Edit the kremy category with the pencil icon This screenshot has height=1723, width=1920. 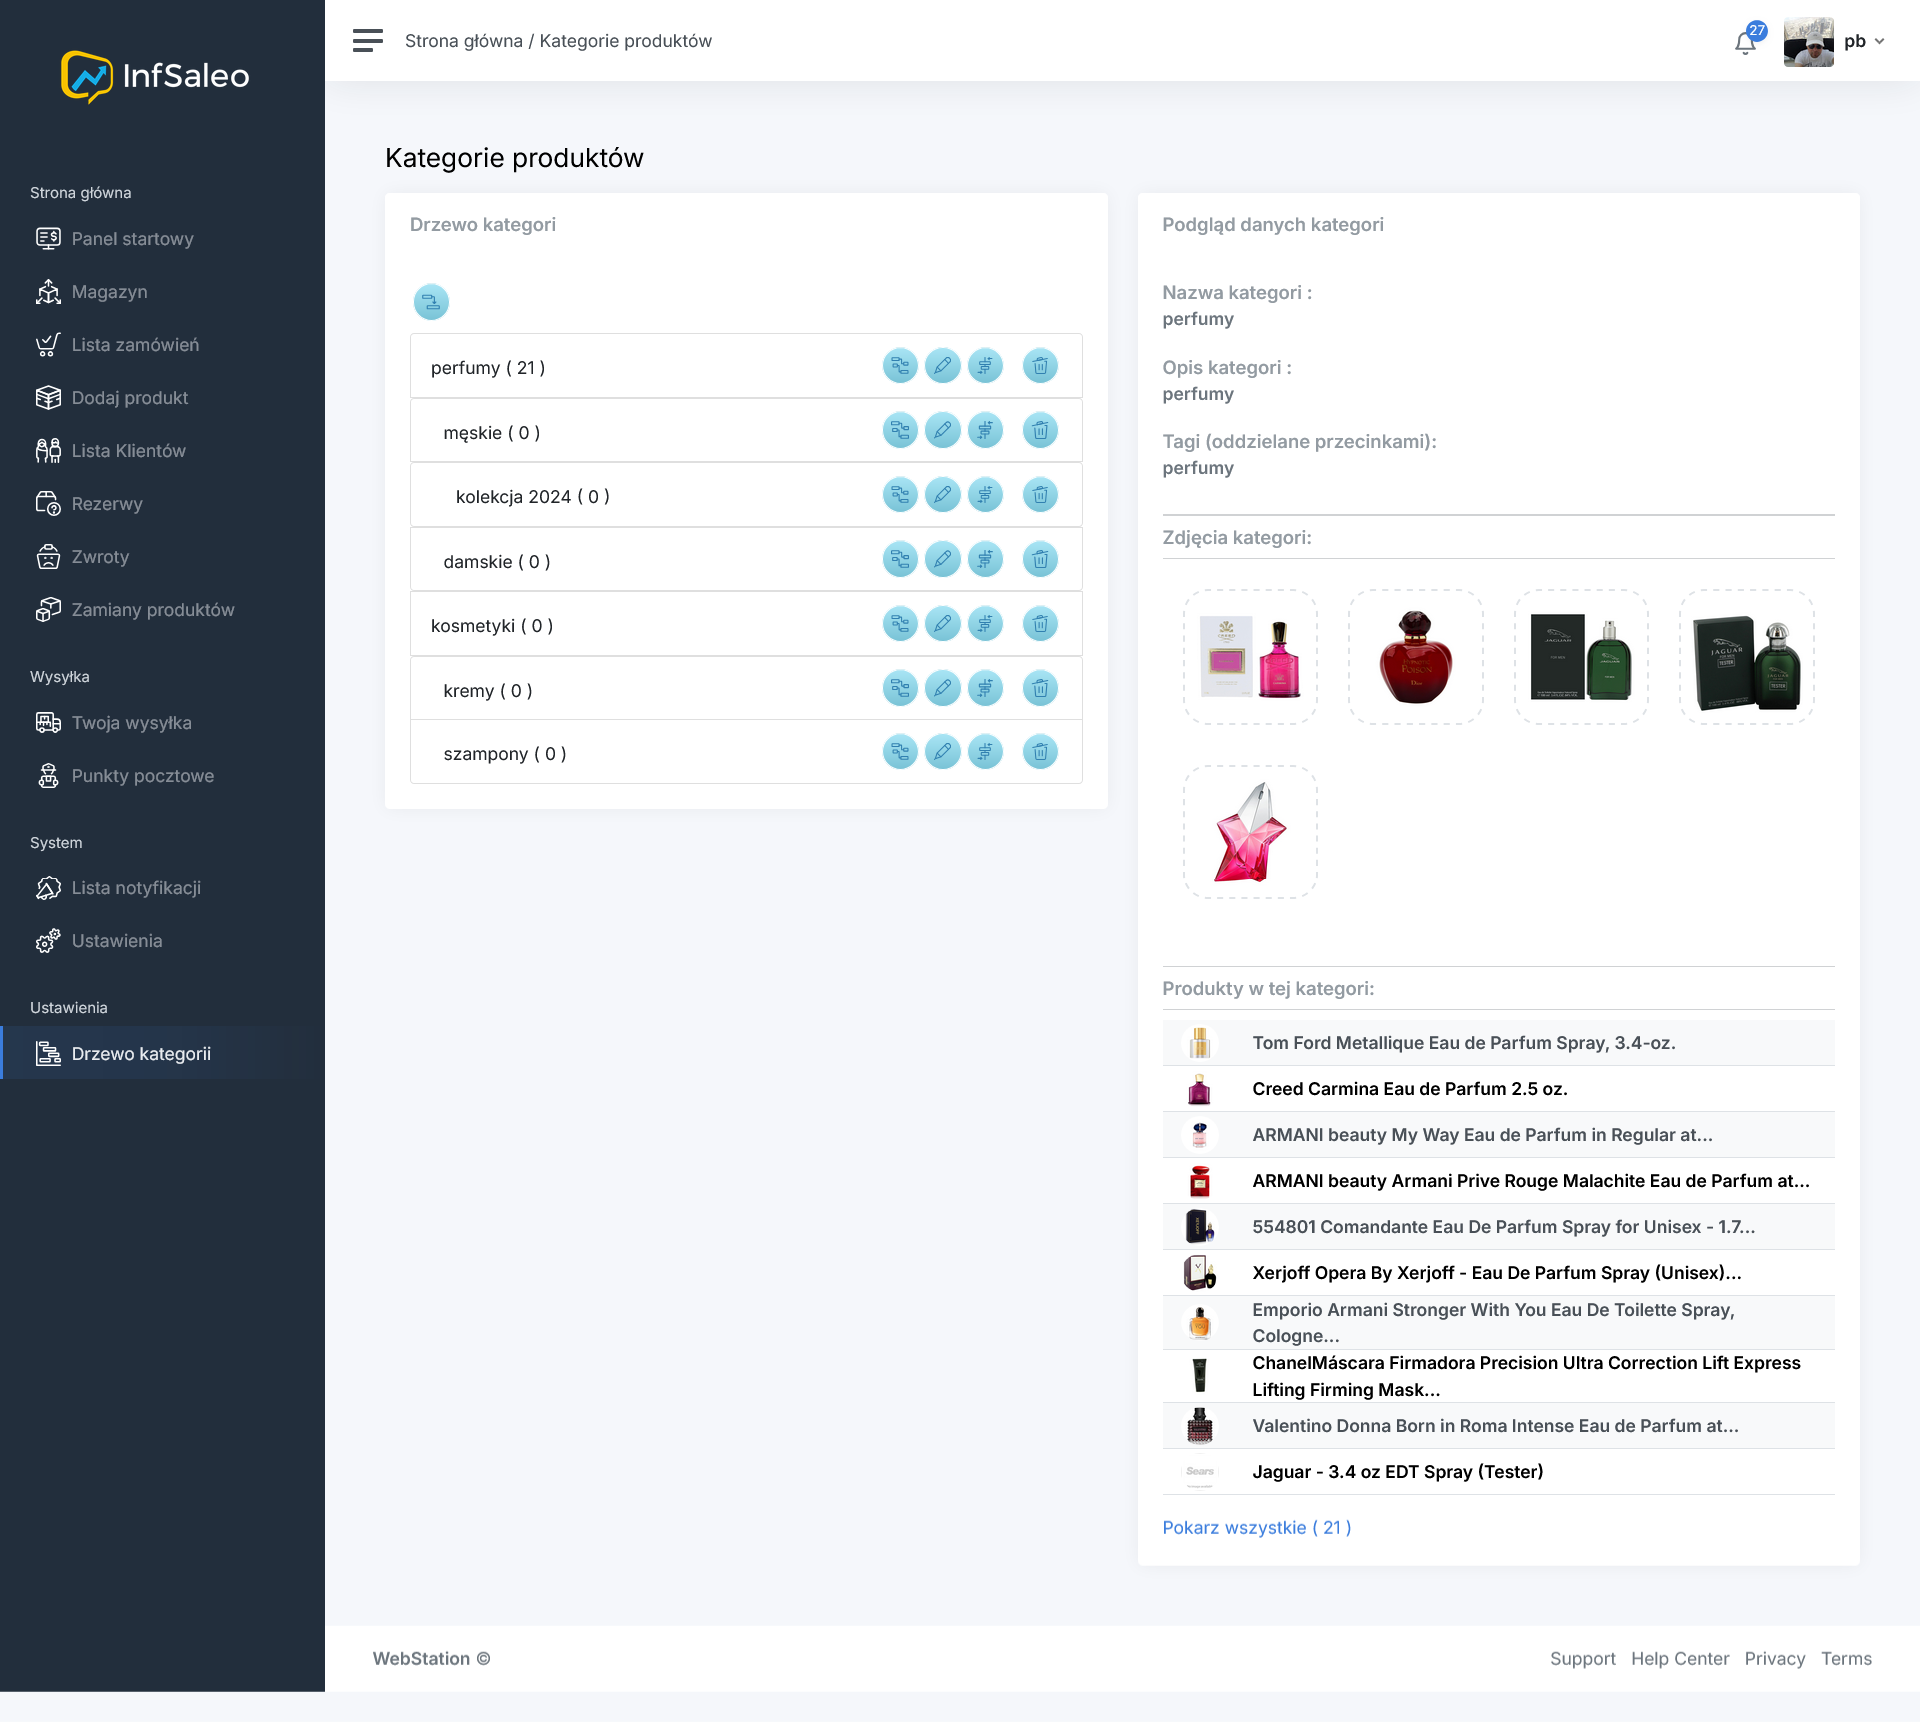tap(943, 688)
